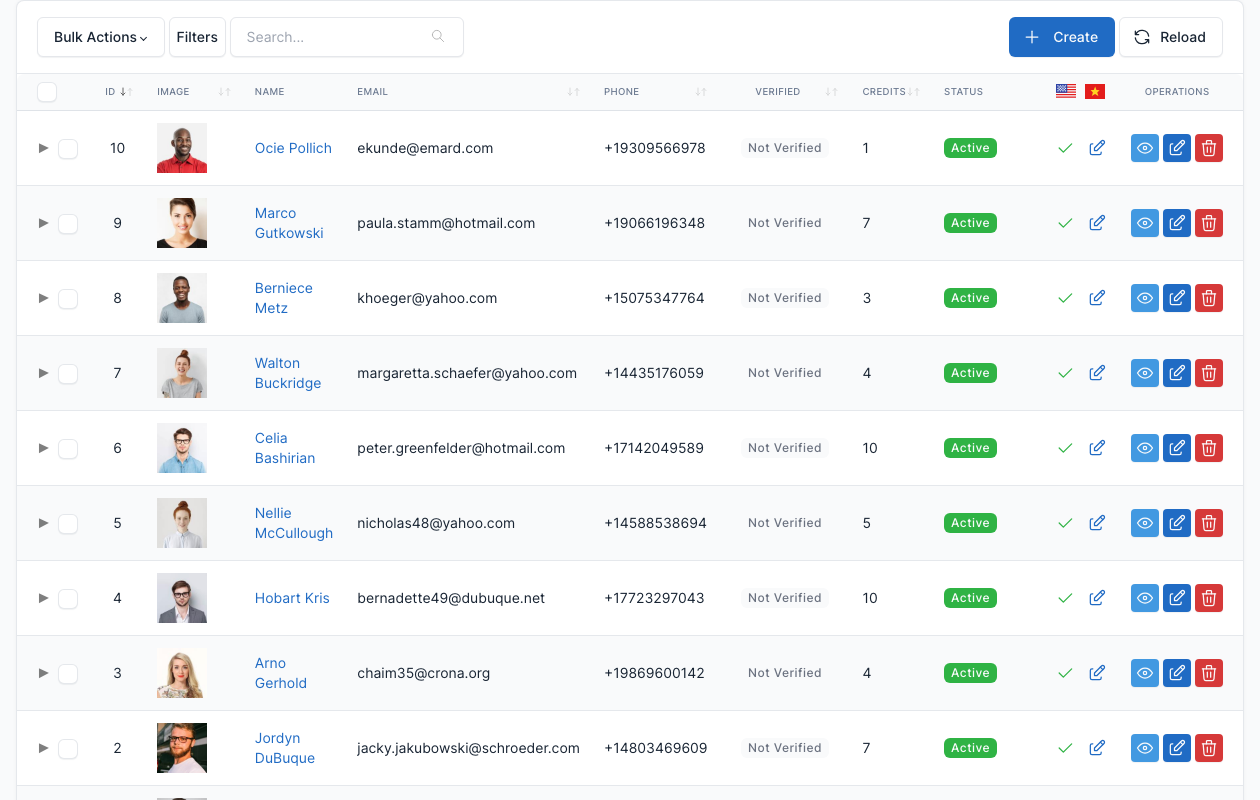
Task: Expand row details for Marco Gutkowski
Action: pyautogui.click(x=43, y=222)
